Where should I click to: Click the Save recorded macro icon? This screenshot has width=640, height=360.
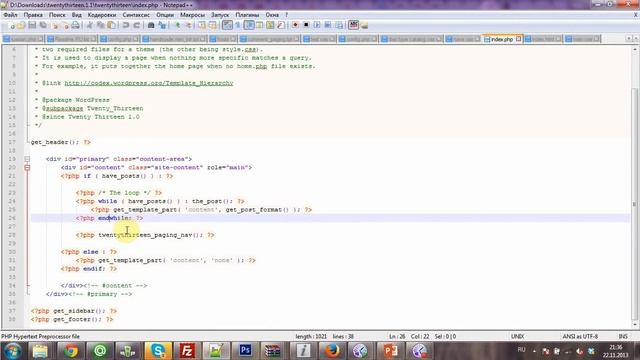[339, 25]
